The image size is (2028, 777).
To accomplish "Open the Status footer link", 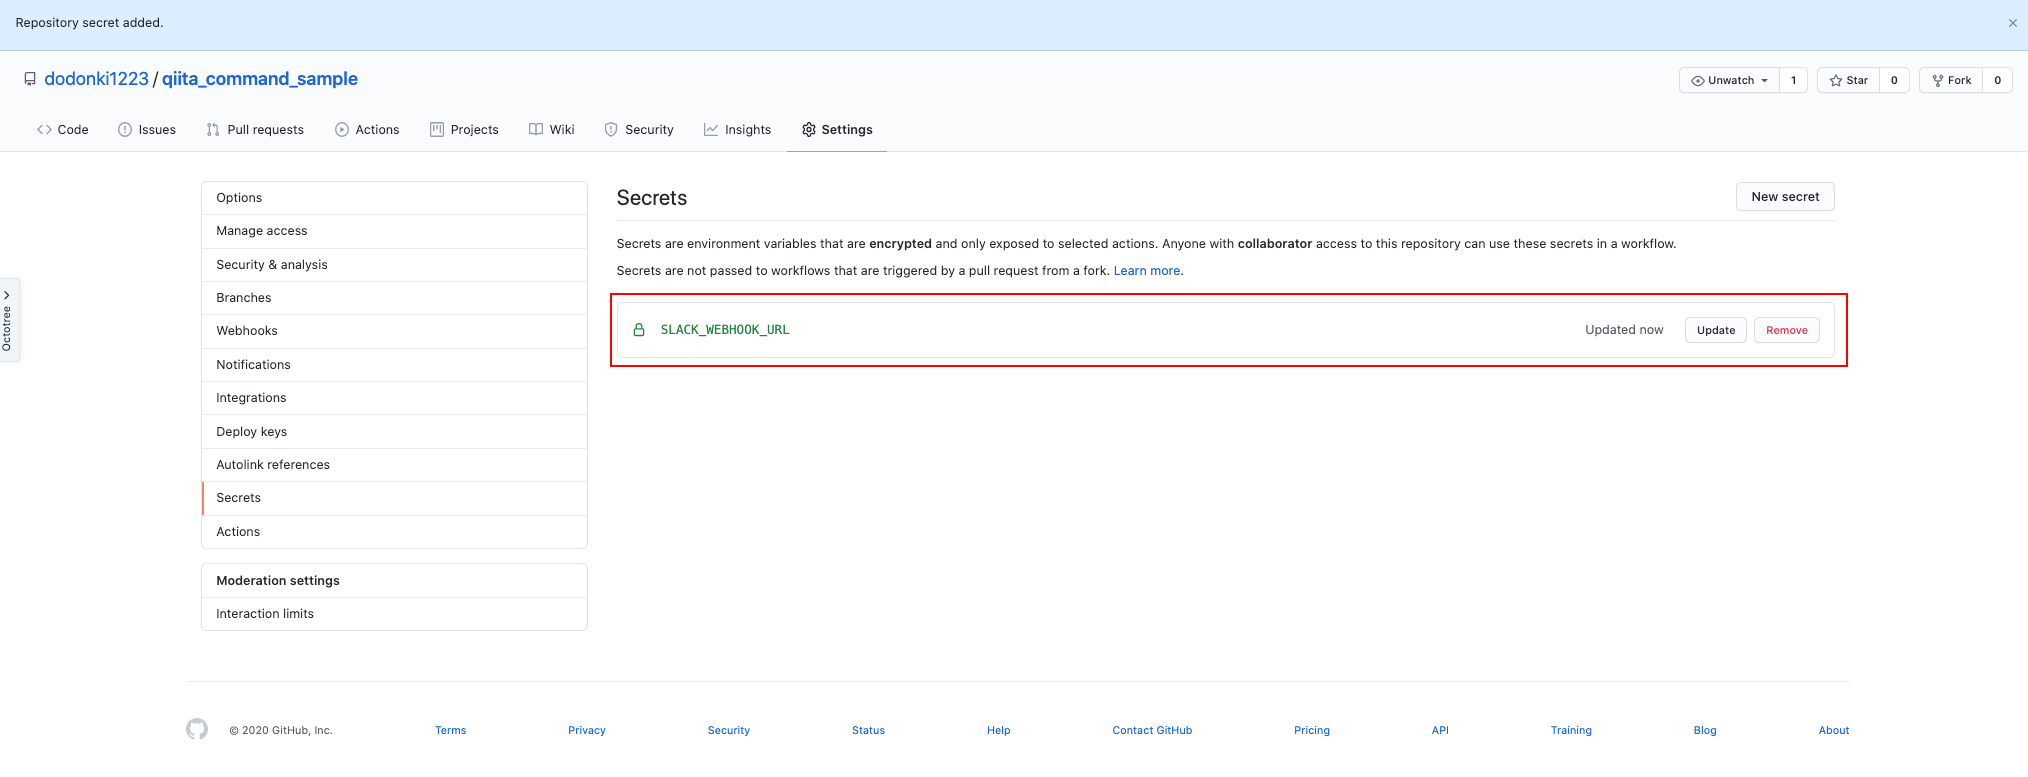I will coord(868,731).
